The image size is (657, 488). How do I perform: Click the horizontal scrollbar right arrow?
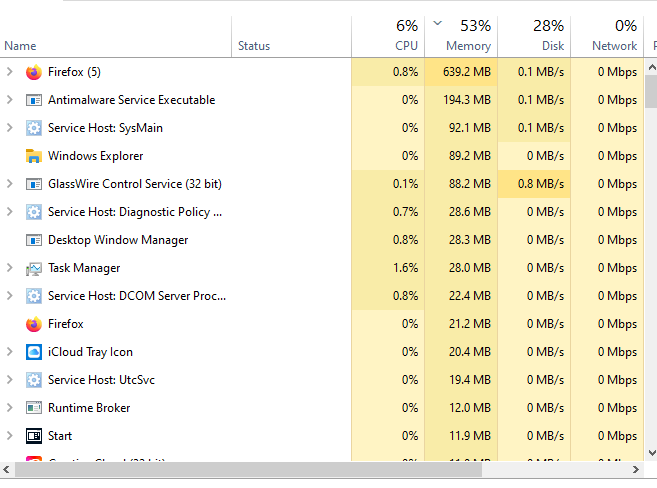coord(636,470)
